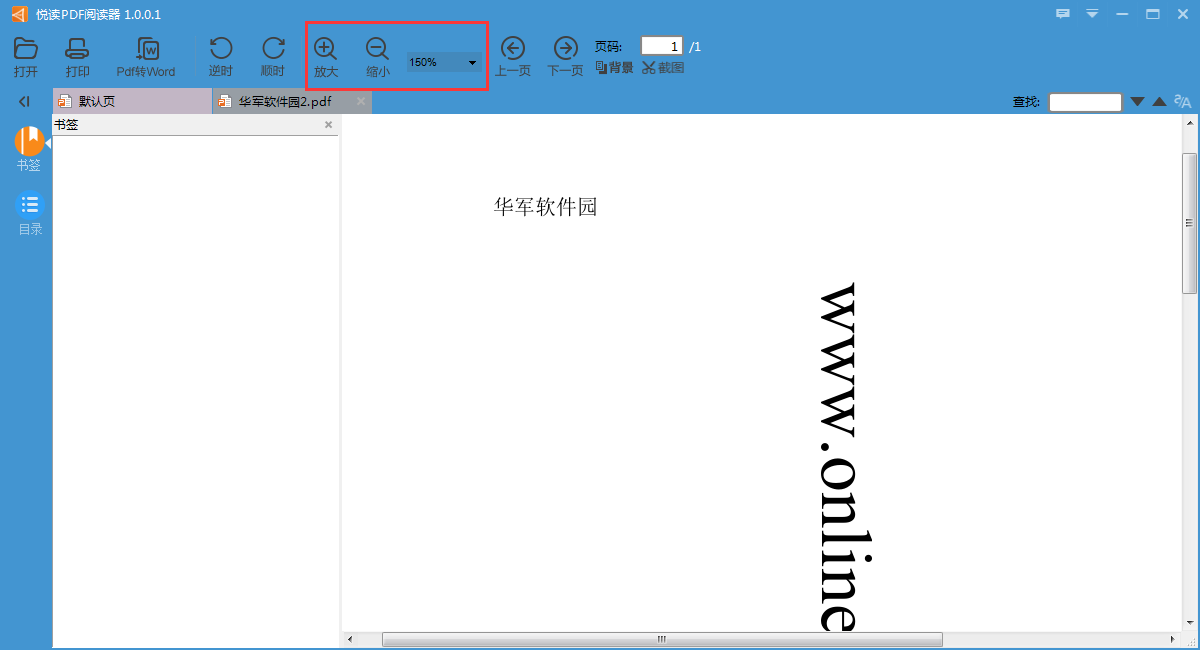
Task: Select the 书签 bookmark sidebar icon
Action: click(30, 141)
